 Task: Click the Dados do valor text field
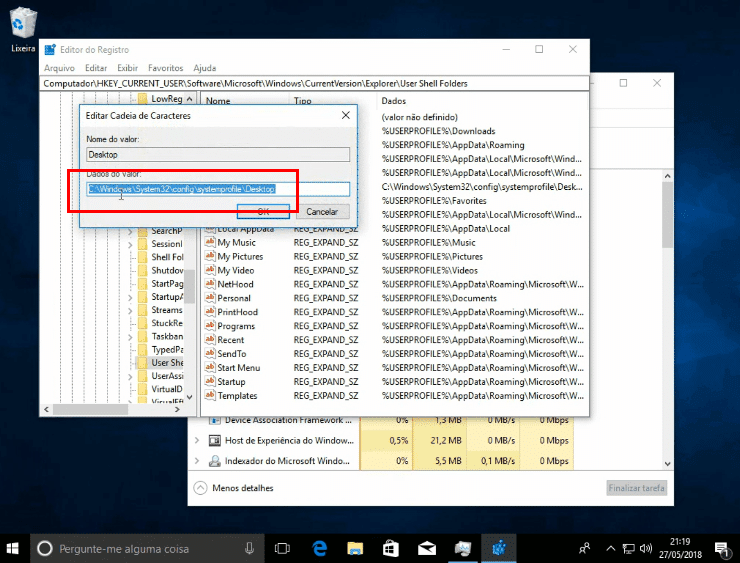click(x=218, y=189)
